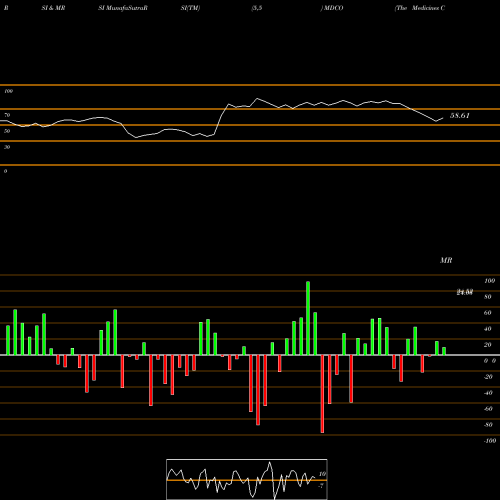The image size is (500, 500).
Task: Click the 30 label on the RSI axis
Action: coord(7,147)
